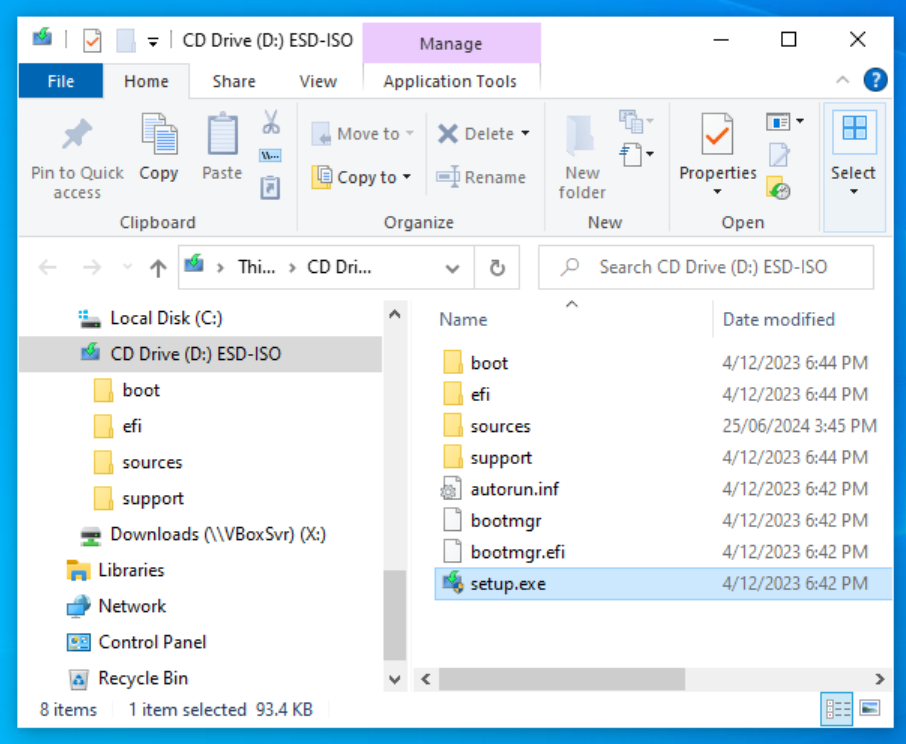Open the Delete dropdown arrow
Viewport: 906px width, 744px height.
525,133
